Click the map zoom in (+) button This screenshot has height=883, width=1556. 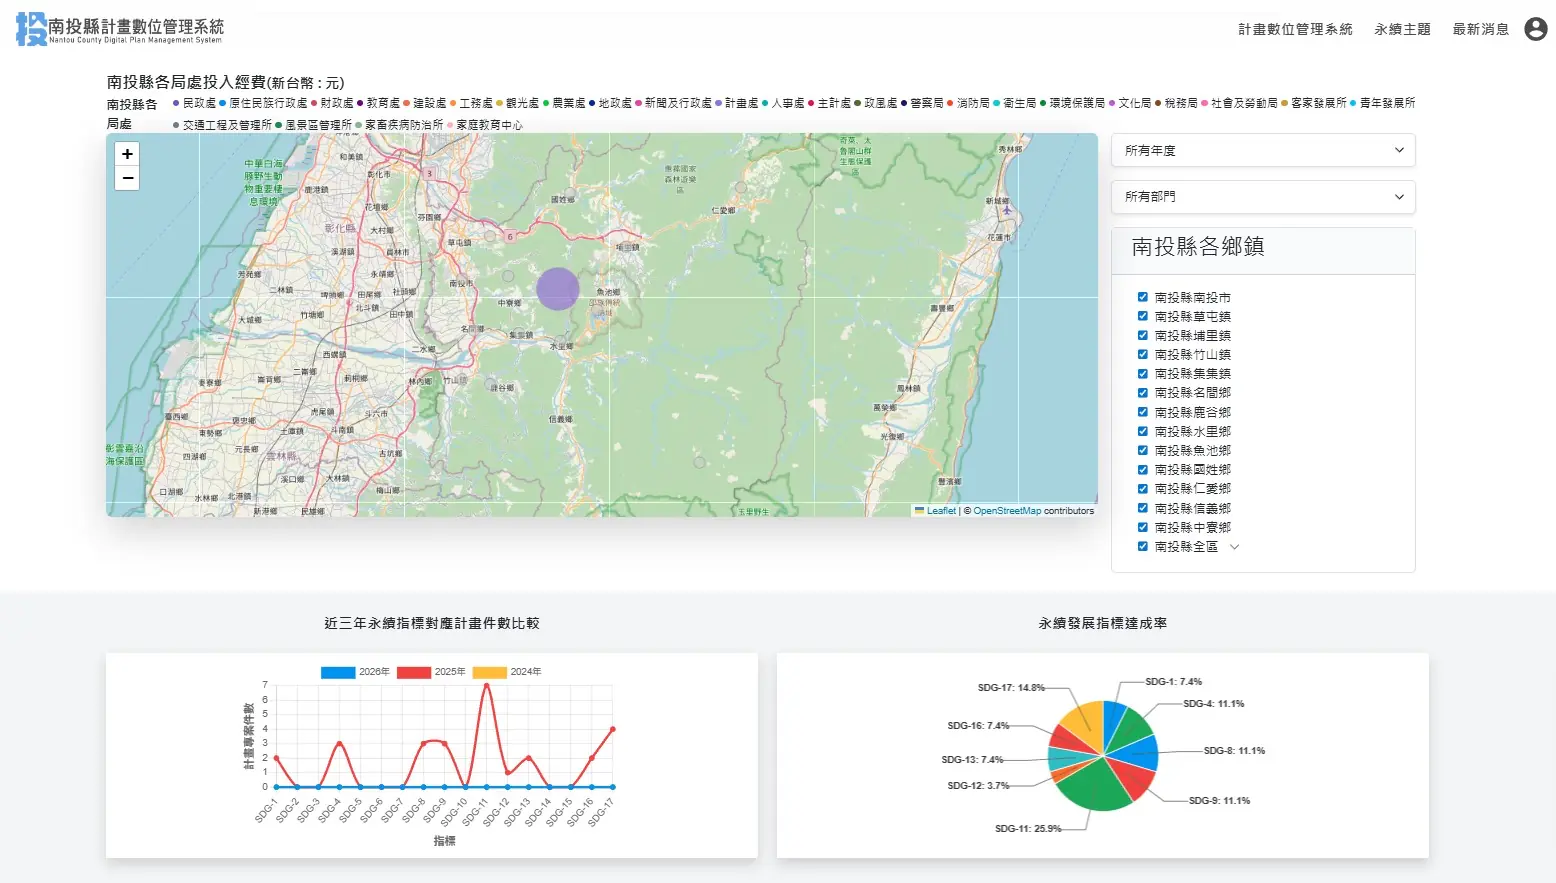coord(127,154)
